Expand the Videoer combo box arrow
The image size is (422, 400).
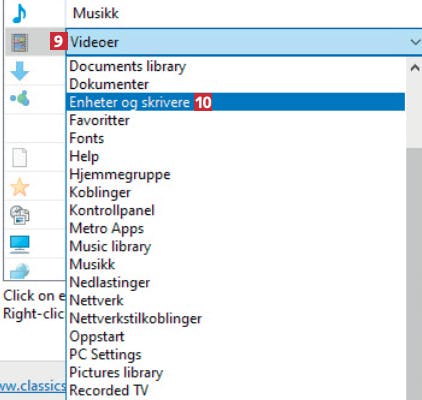tap(415, 42)
